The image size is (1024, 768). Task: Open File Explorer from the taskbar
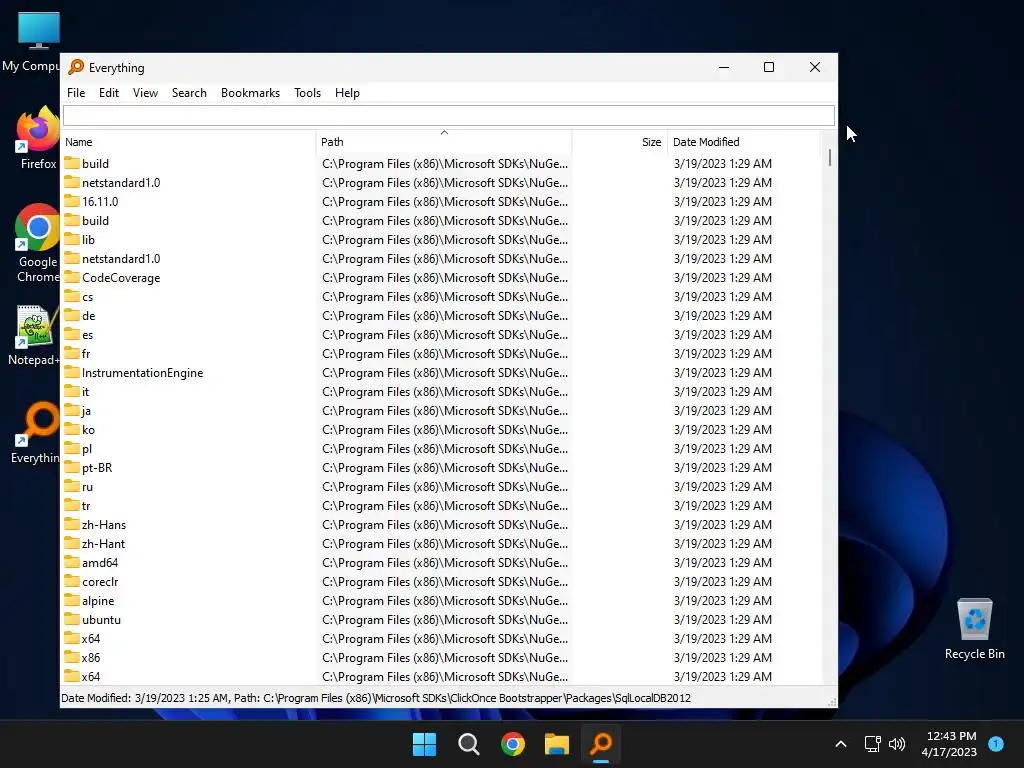click(557, 744)
